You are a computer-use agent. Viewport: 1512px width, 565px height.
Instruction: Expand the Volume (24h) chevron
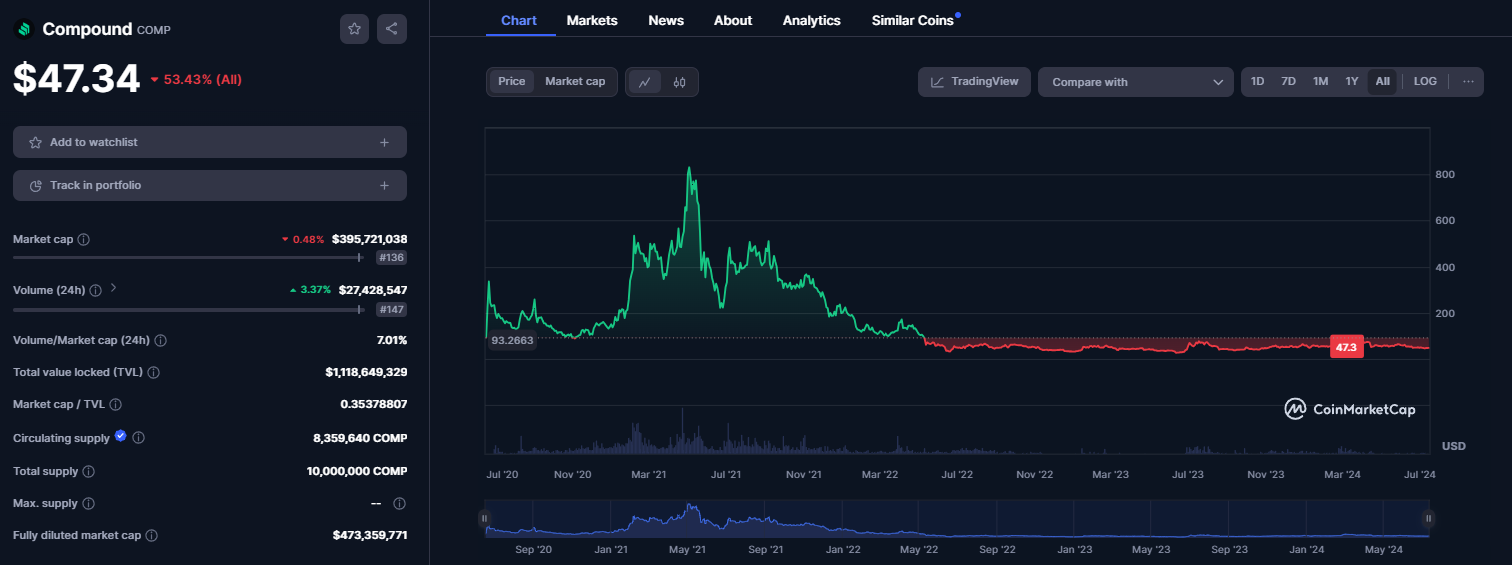pyautogui.click(x=113, y=288)
